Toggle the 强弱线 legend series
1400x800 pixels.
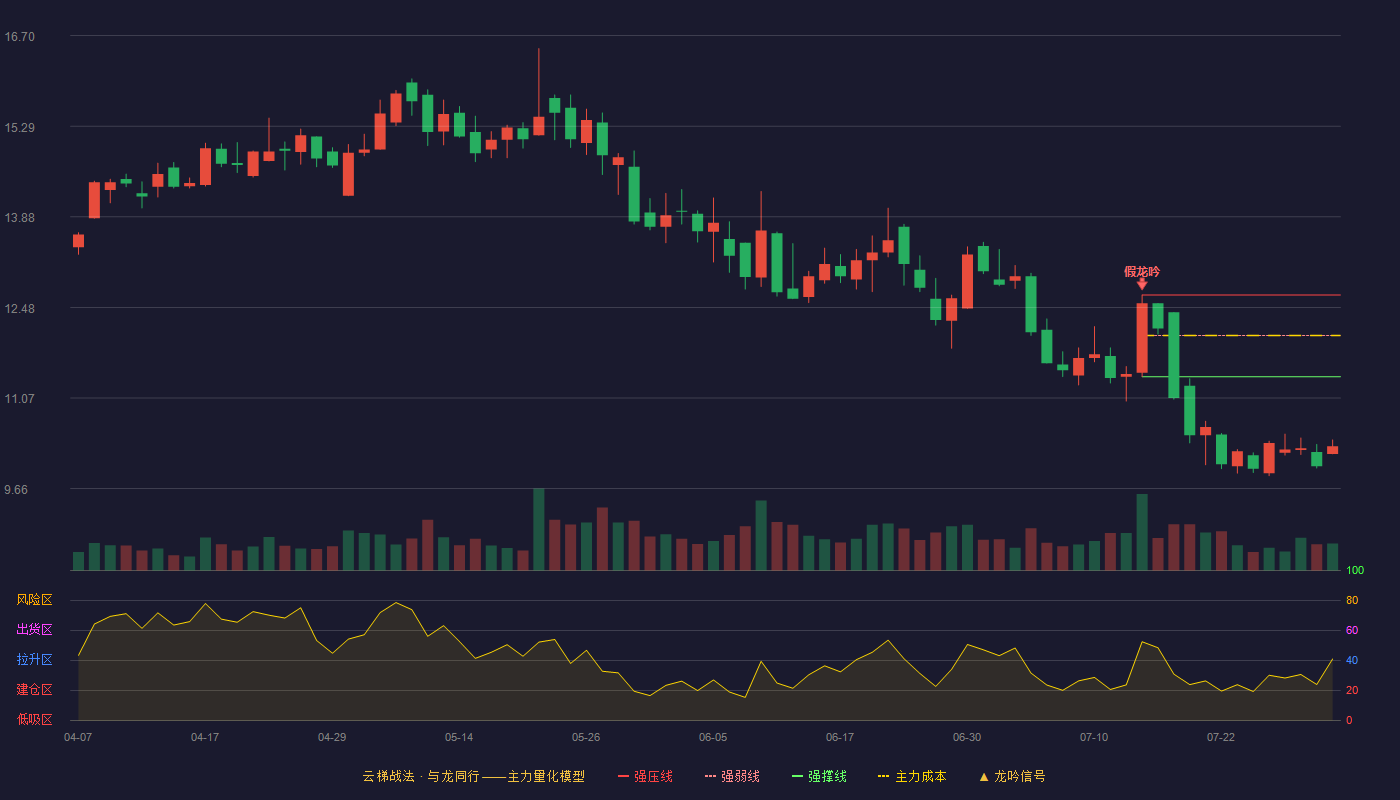click(732, 776)
